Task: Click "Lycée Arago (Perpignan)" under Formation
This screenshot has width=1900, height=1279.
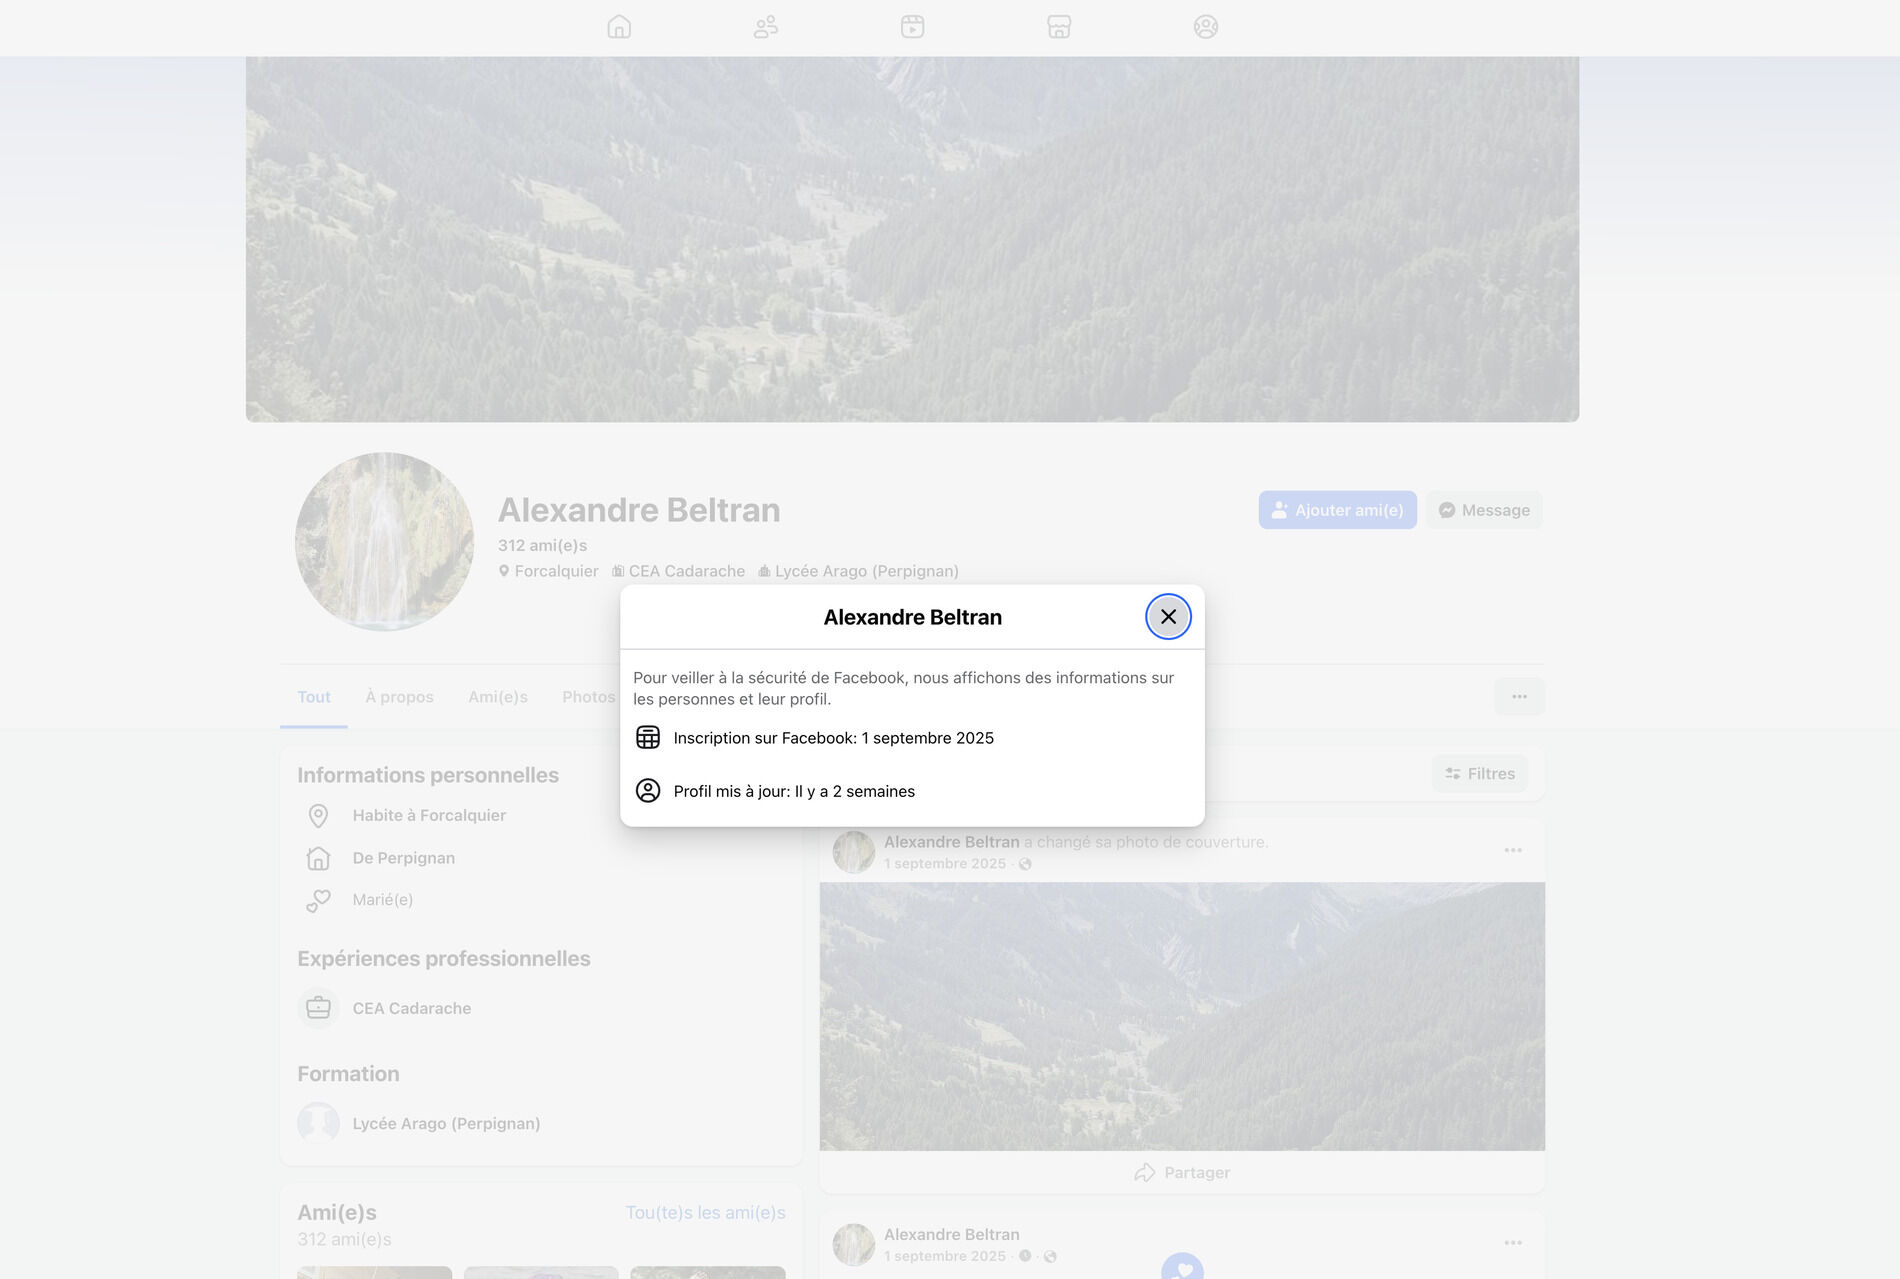Action: 446,1123
